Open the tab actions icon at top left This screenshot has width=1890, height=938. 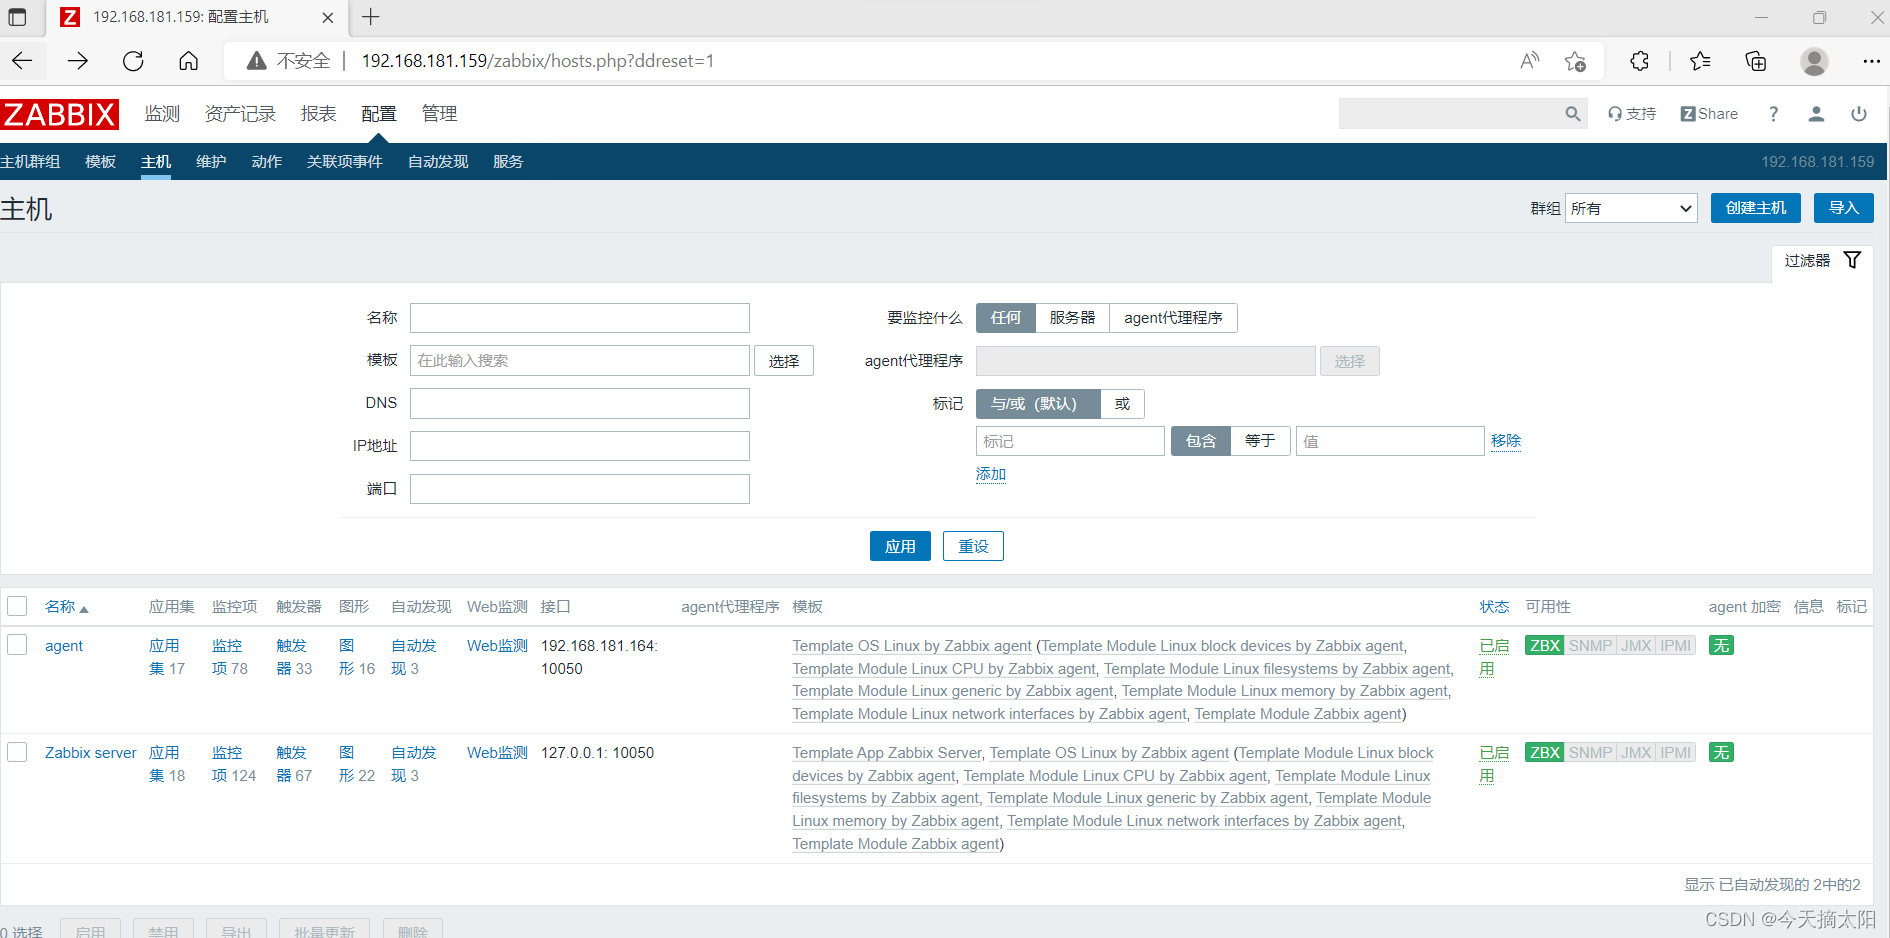click(x=17, y=17)
